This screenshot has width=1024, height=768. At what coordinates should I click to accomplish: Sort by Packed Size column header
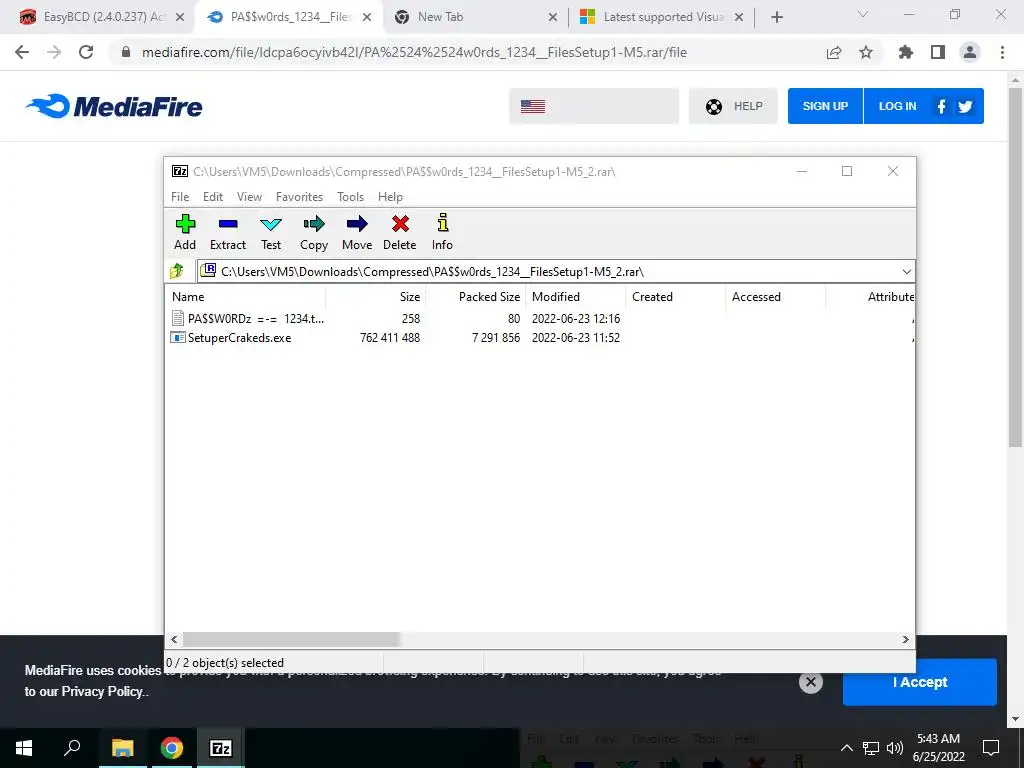(476, 296)
